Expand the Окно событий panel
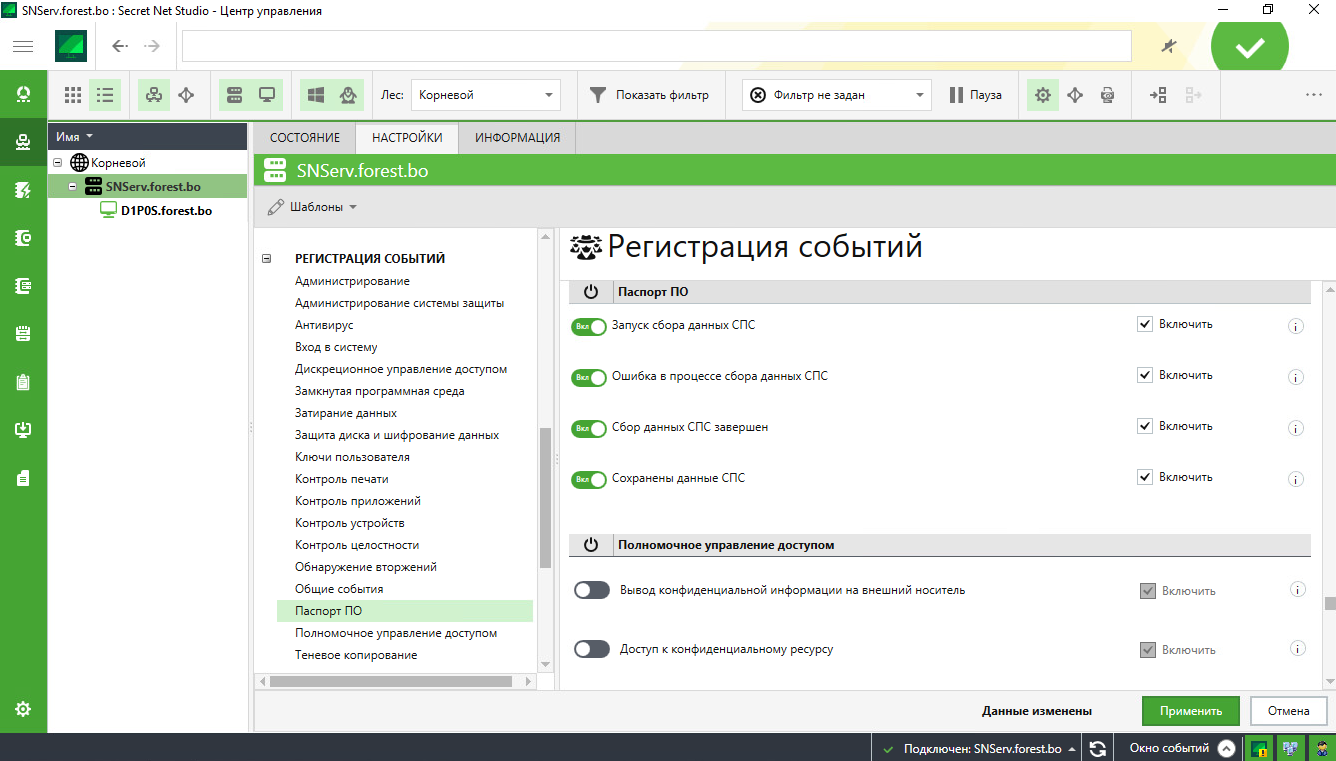Image resolution: width=1336 pixels, height=761 pixels. point(1226,748)
